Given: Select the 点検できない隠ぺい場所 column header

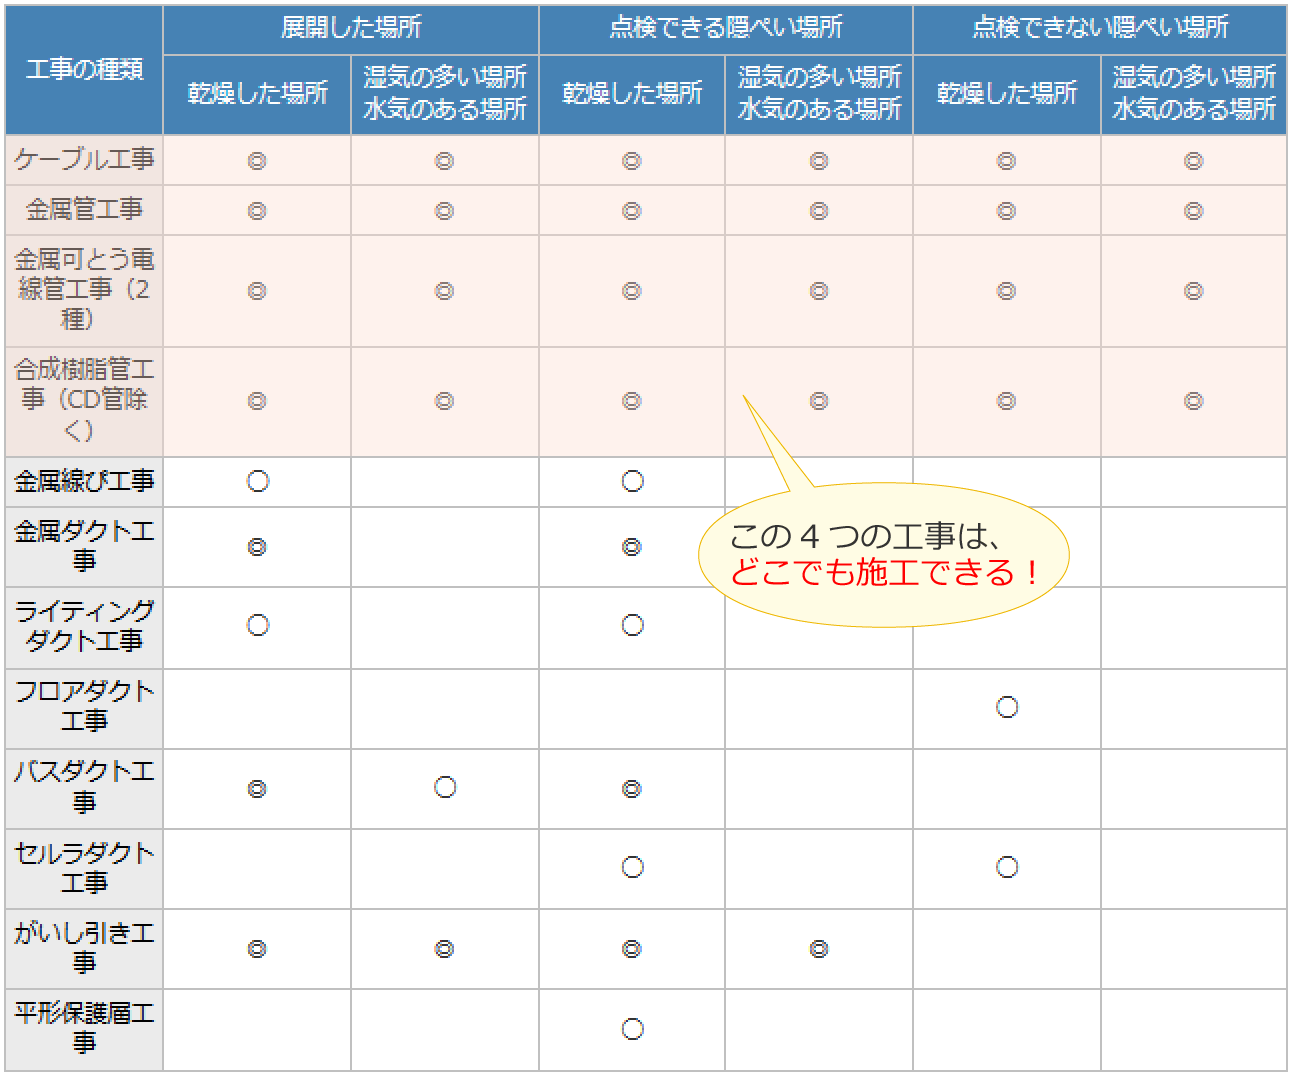Looking at the screenshot, I should (x=1099, y=28).
